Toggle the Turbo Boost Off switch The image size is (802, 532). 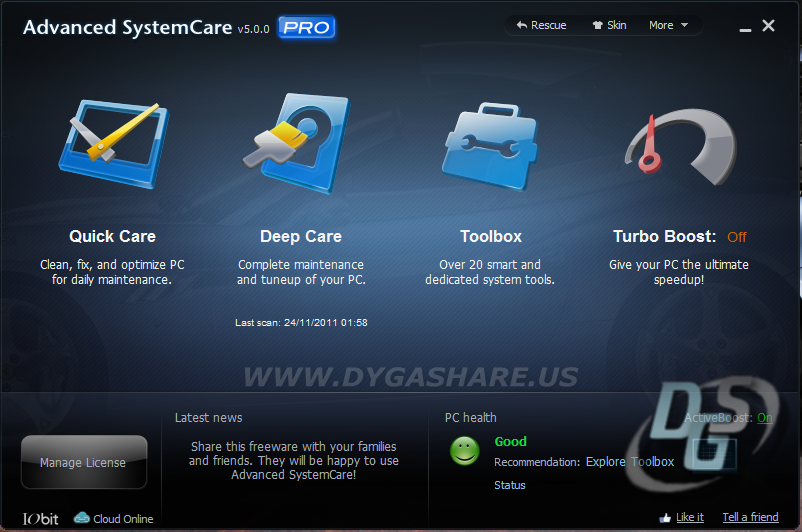point(737,237)
